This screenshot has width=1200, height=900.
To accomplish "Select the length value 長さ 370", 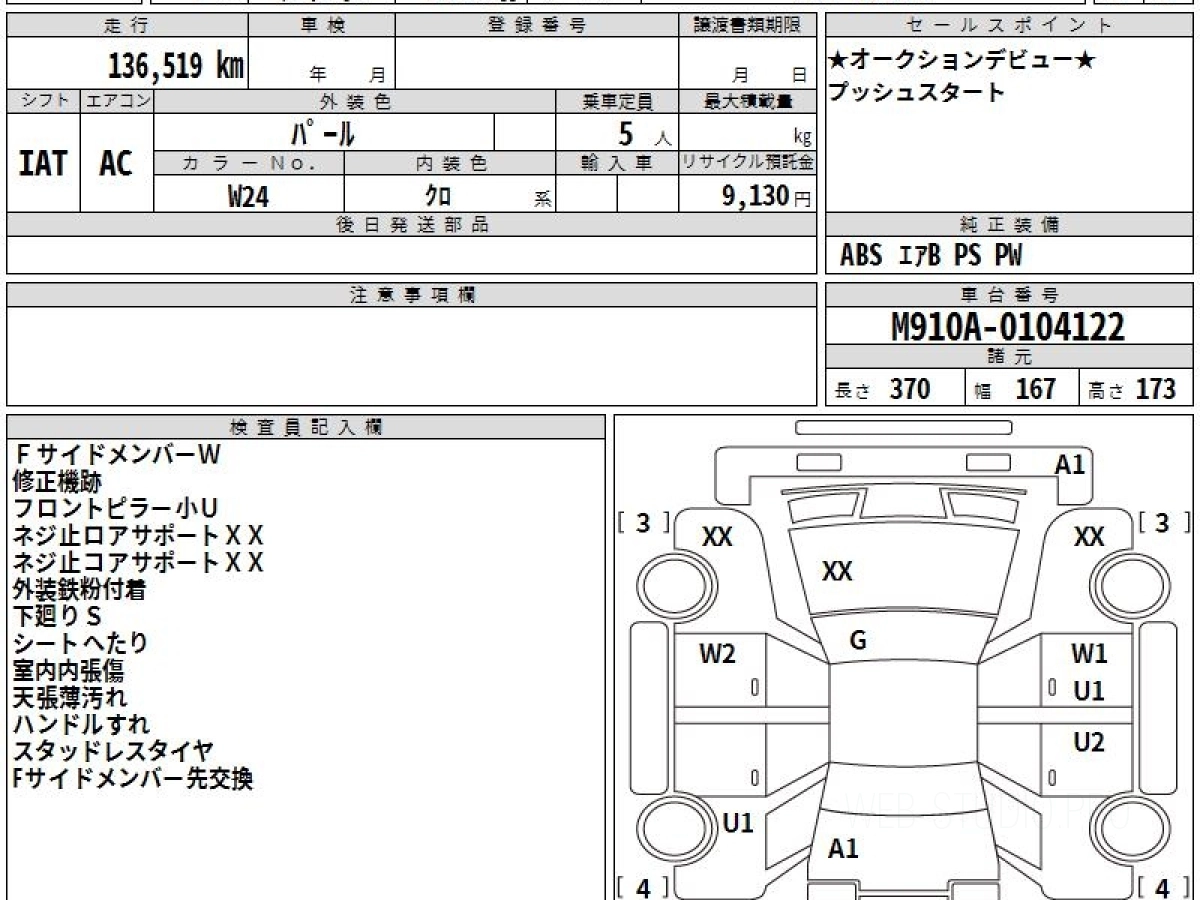I will (883, 389).
